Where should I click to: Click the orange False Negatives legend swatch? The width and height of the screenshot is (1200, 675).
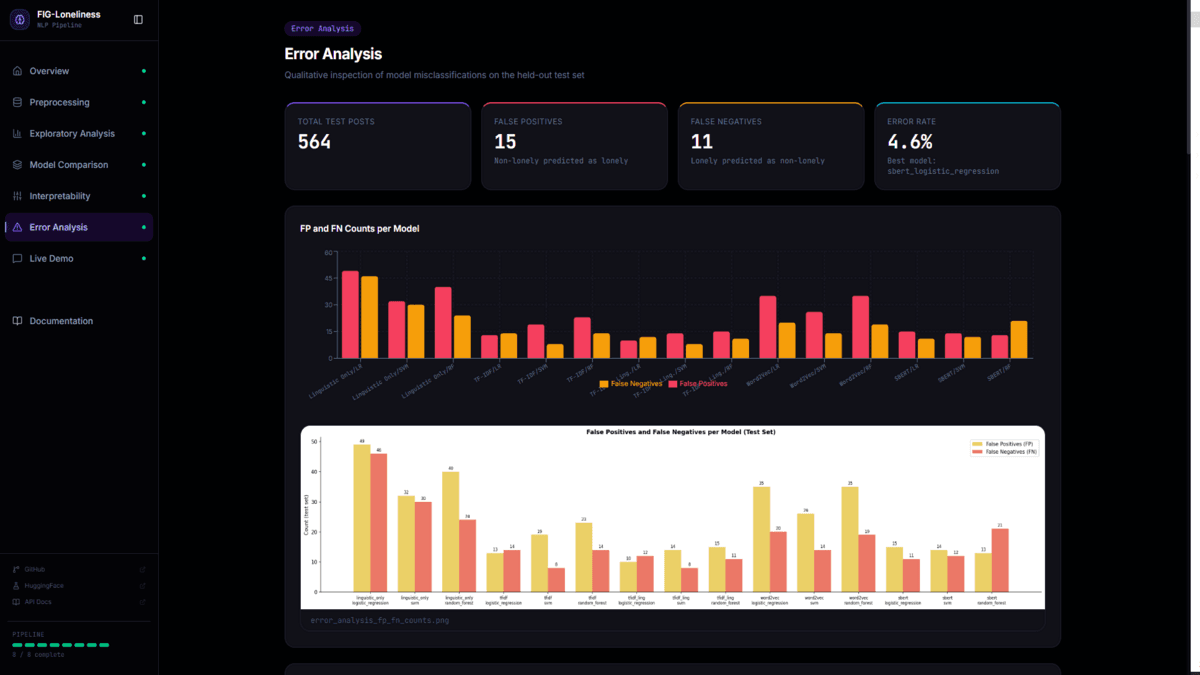(604, 384)
